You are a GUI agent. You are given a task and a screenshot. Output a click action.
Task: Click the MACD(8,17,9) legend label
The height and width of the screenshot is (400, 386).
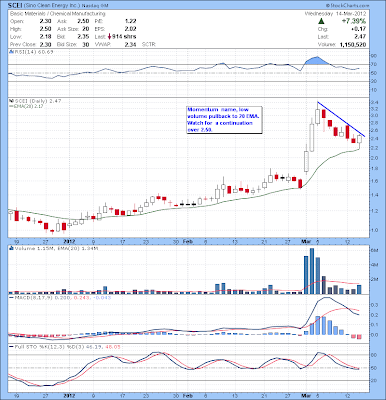(x=35, y=297)
